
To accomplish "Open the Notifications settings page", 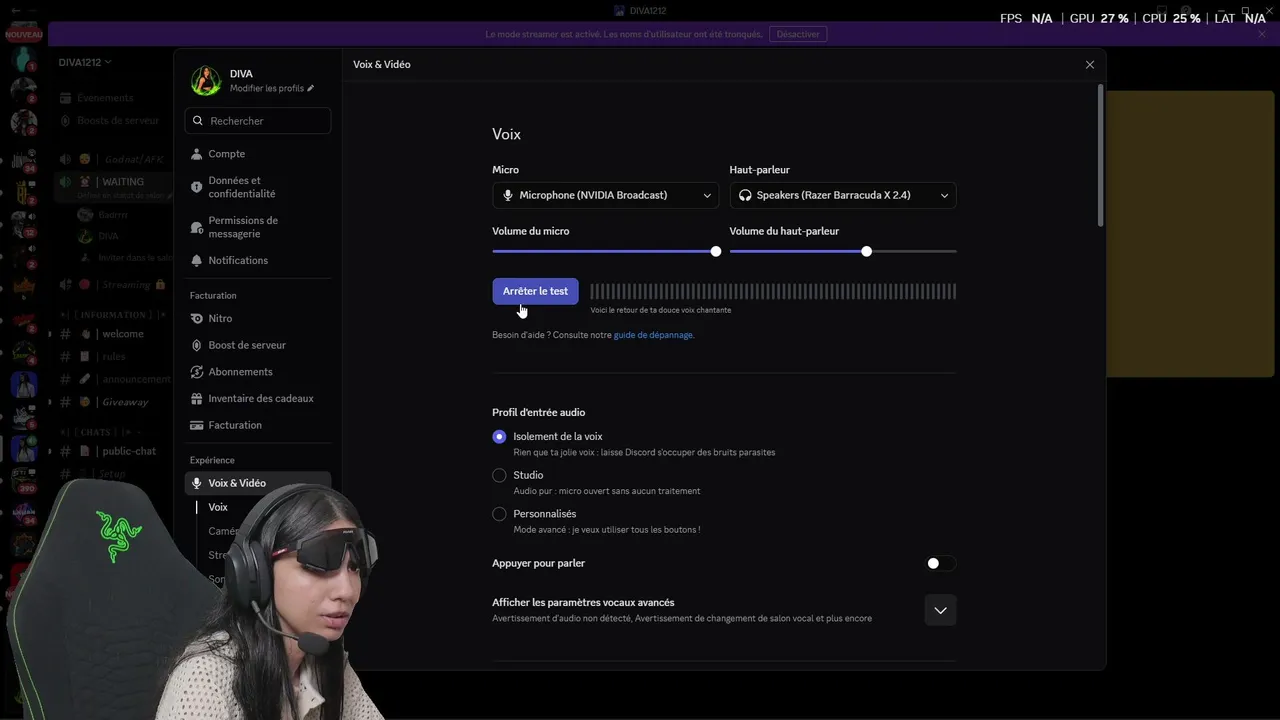I will pos(258,260).
